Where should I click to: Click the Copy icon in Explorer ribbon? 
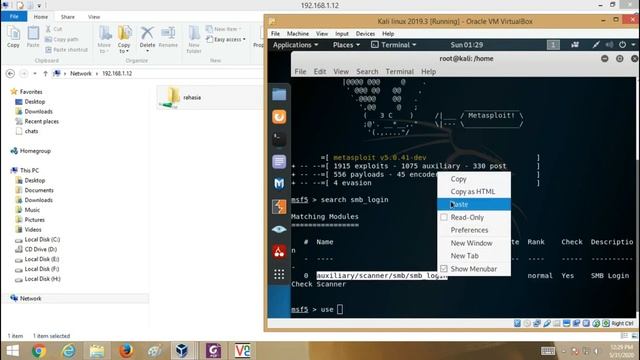point(13,37)
